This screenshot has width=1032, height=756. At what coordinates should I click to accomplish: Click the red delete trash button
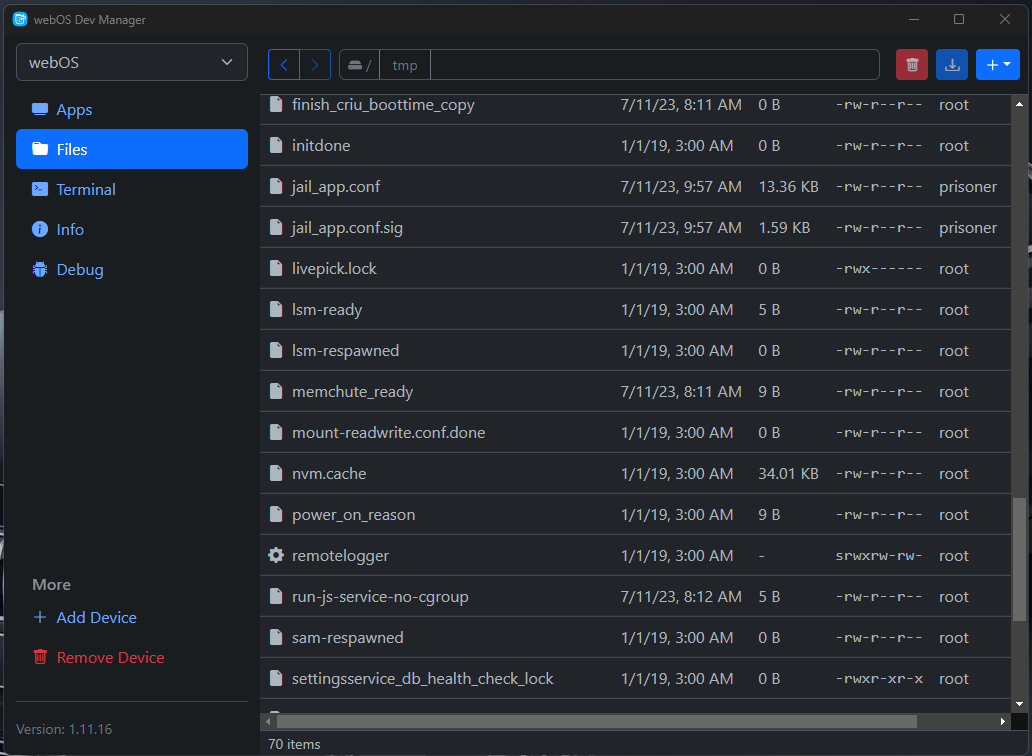click(x=911, y=65)
